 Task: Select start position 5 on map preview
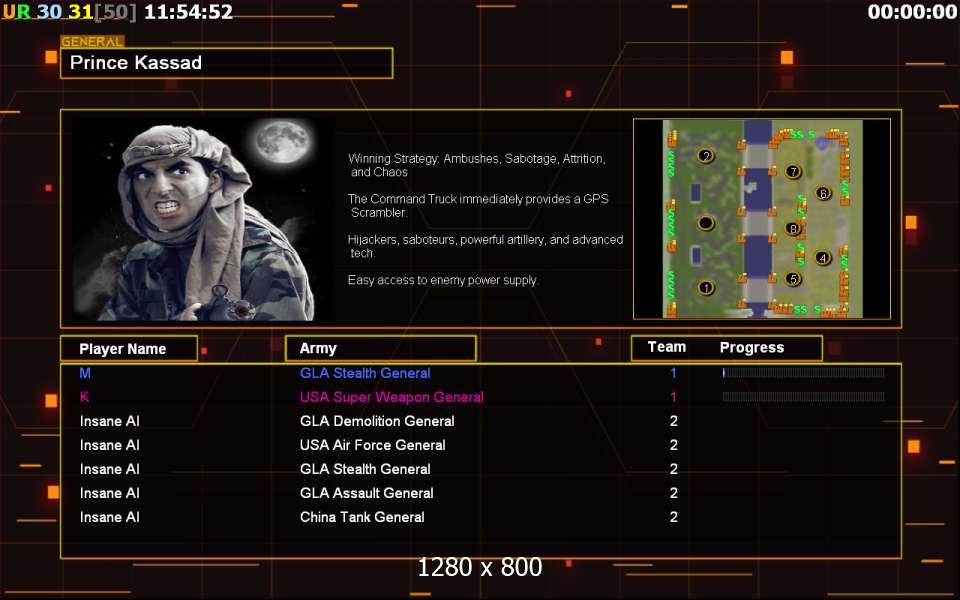[x=793, y=279]
